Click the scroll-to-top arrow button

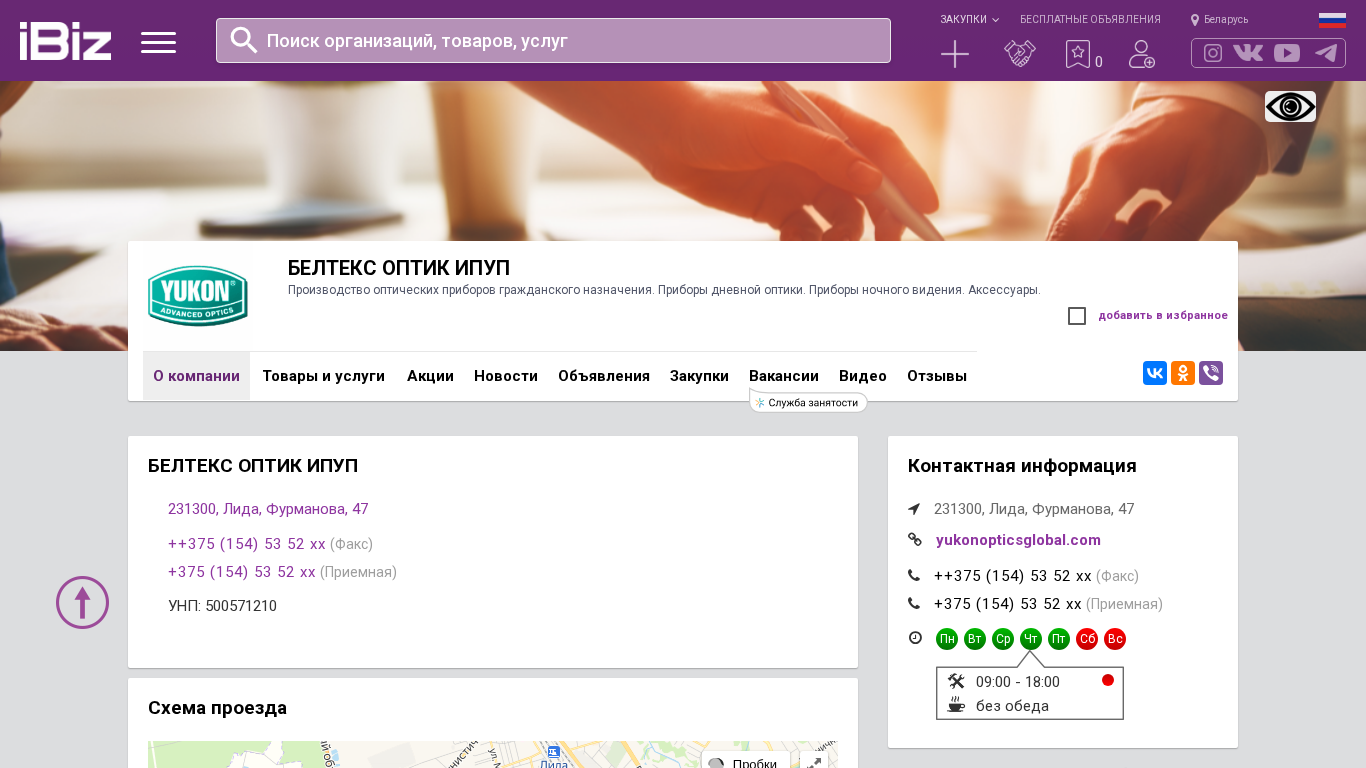(x=82, y=602)
